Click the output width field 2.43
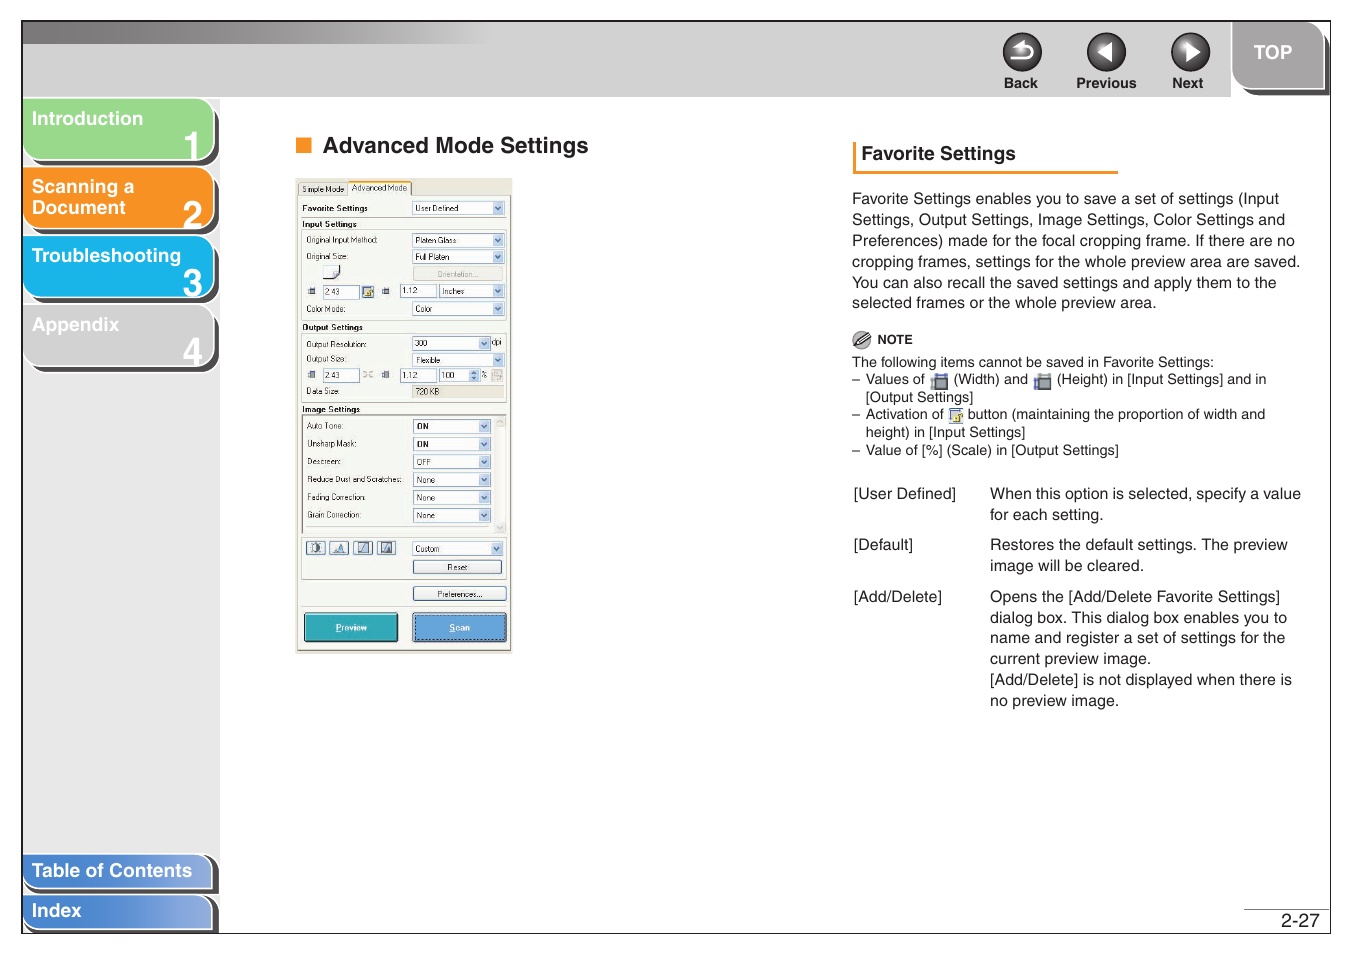 click(x=340, y=375)
